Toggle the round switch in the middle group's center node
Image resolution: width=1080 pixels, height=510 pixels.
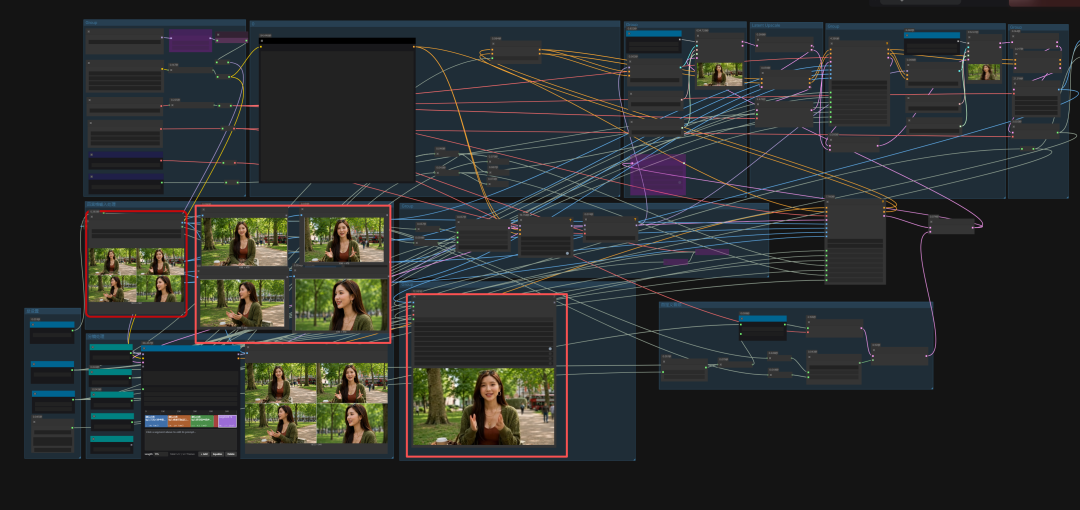[x=568, y=254]
